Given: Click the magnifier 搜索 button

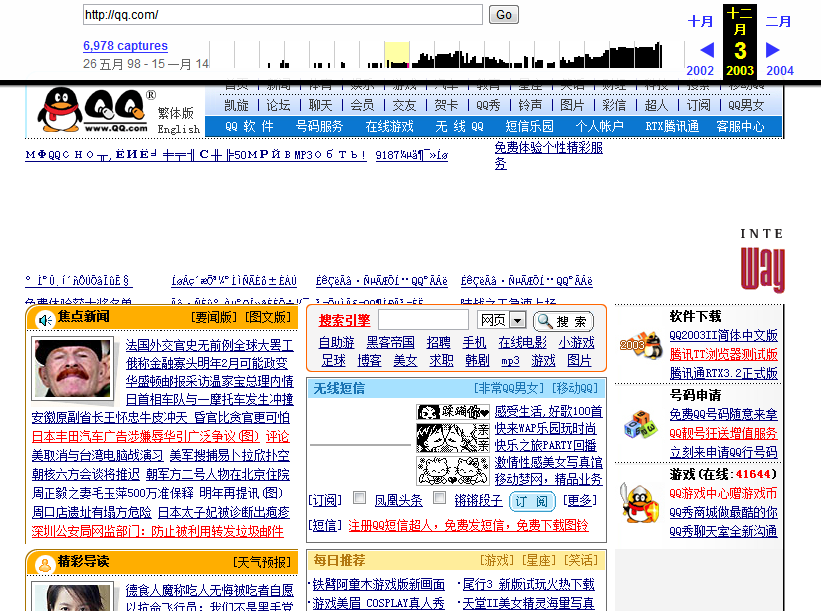Looking at the screenshot, I should click(x=563, y=321).
